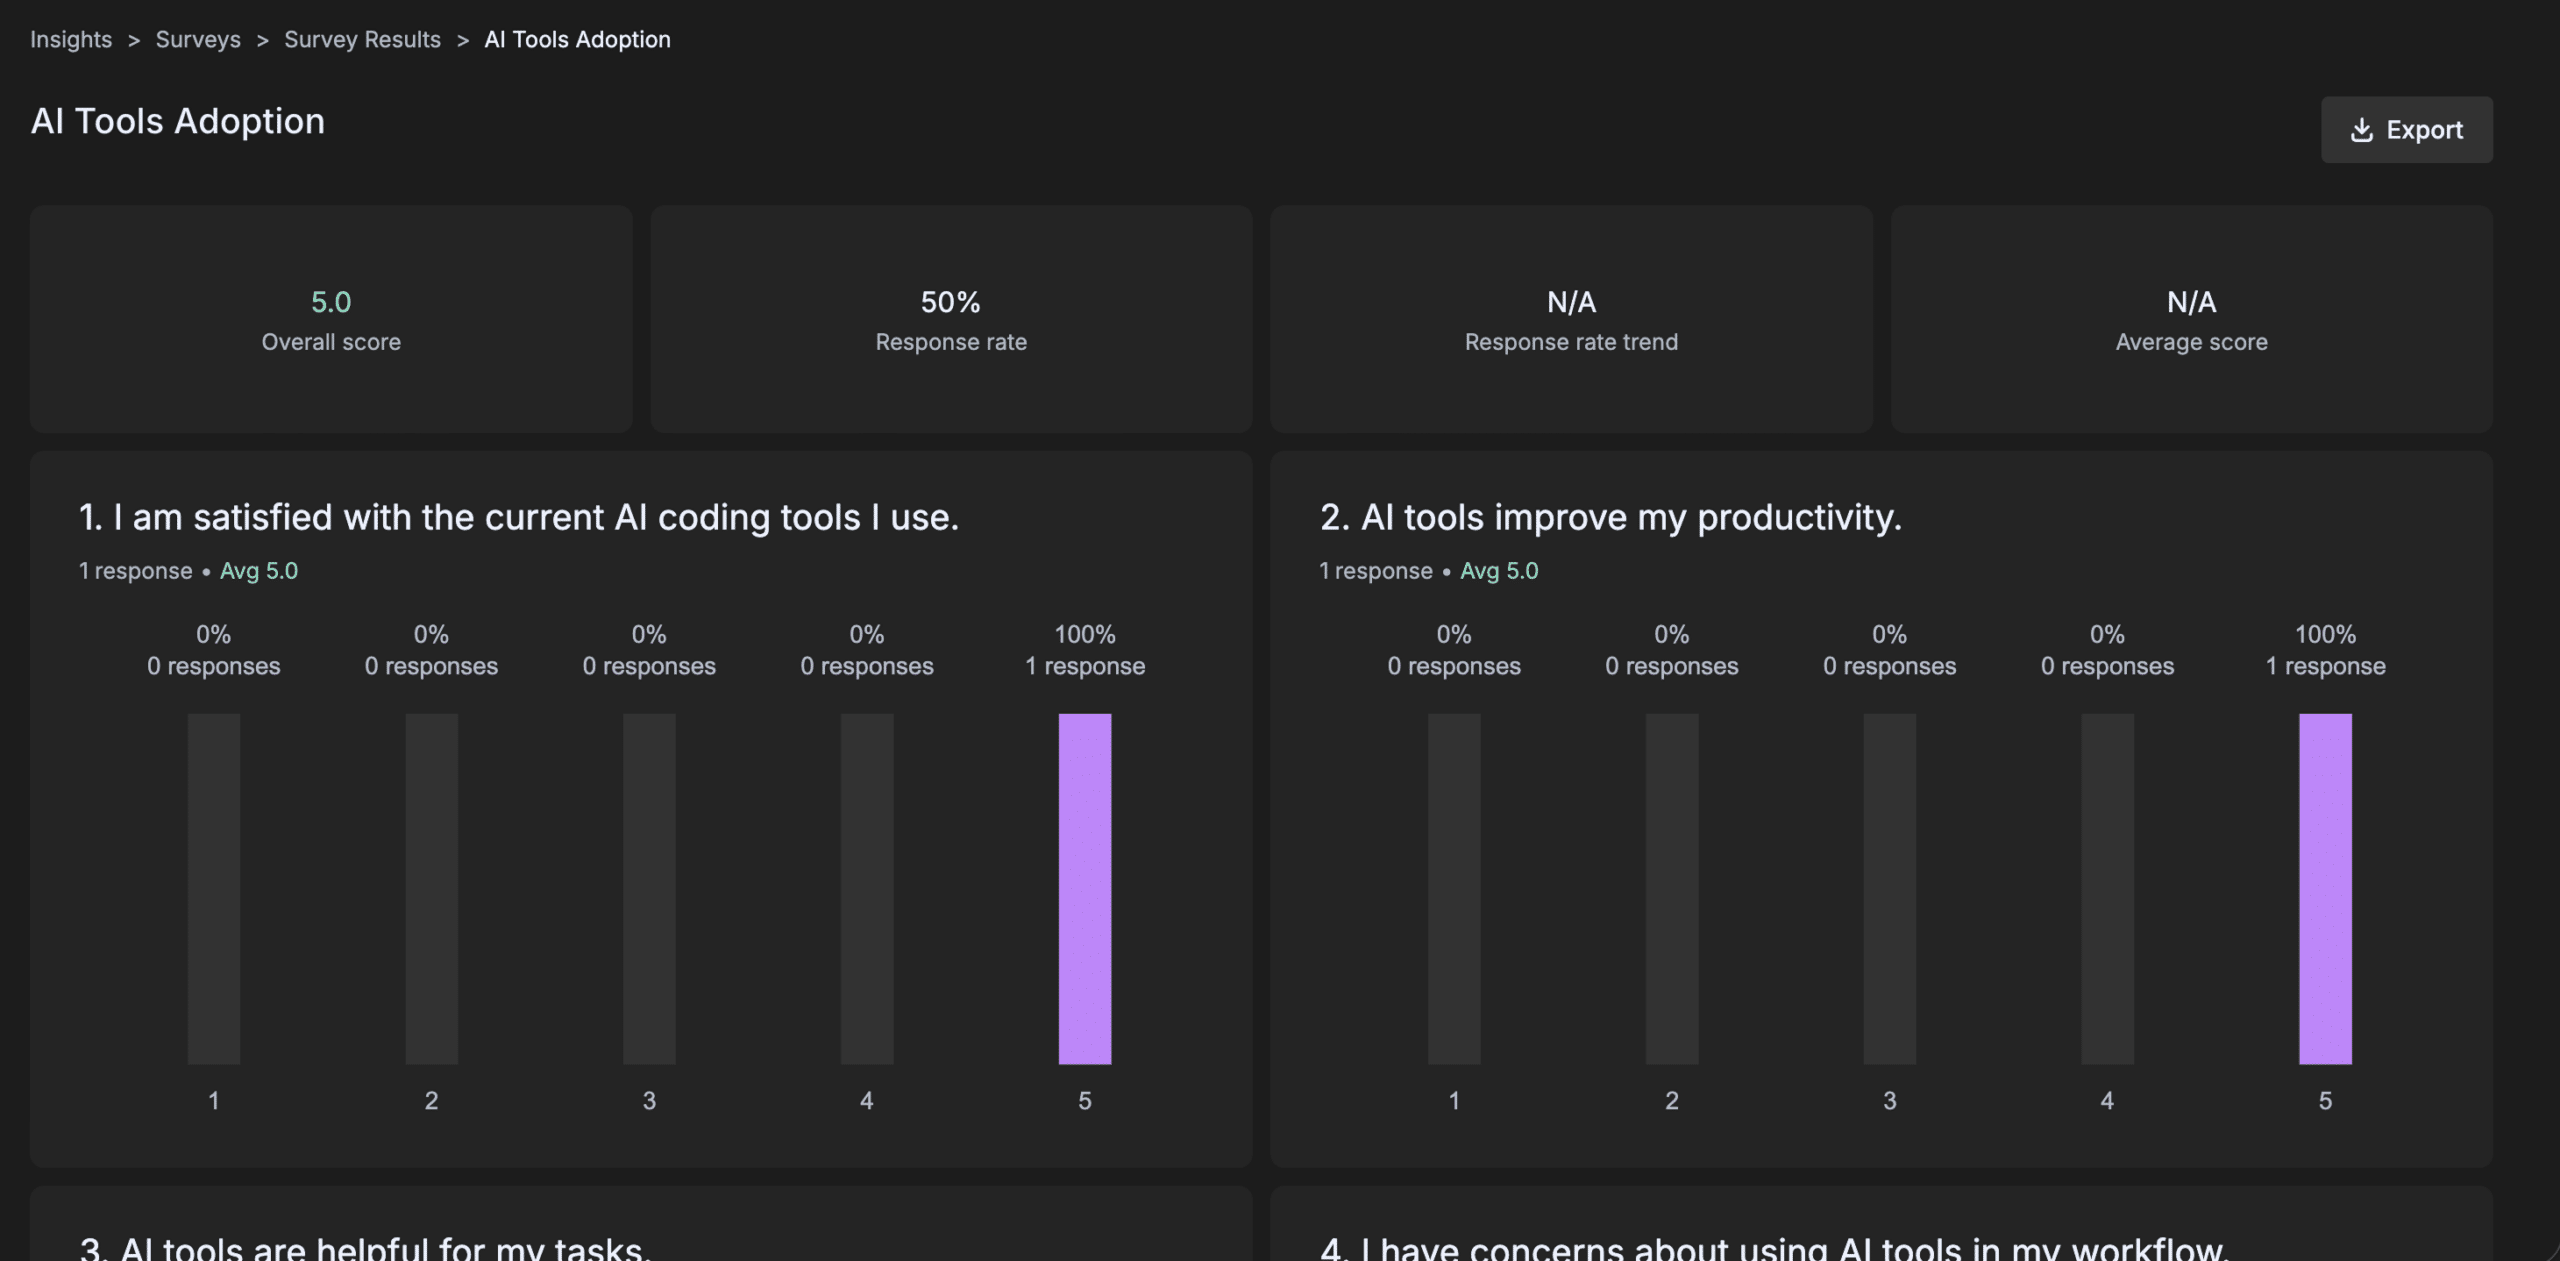Click the download icon inside Export button
This screenshot has height=1261, width=2560.
click(2362, 129)
